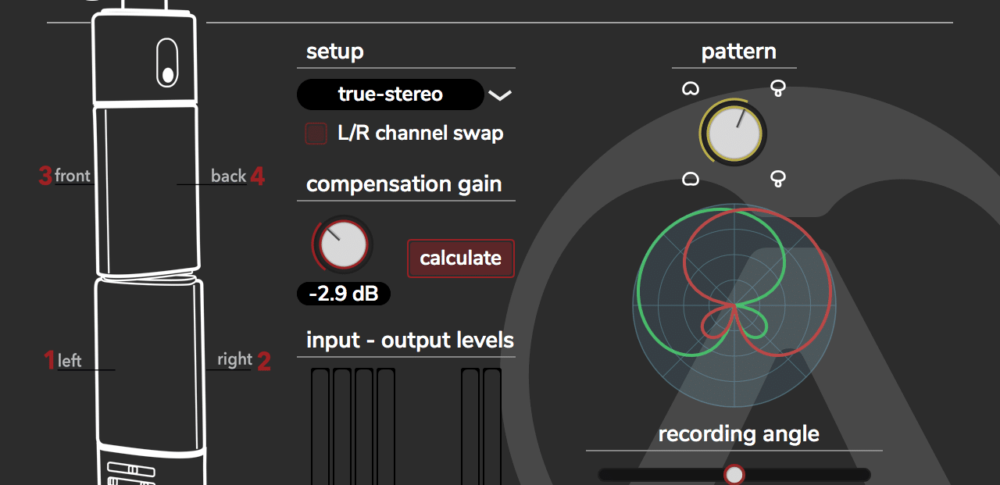Screen dimensions: 1000x485
Task: Click the 'pattern' section heading
Action: point(739,52)
